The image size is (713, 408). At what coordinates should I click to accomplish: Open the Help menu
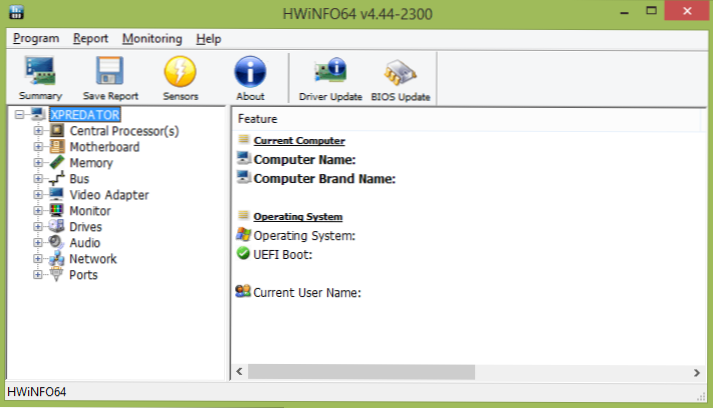(208, 39)
